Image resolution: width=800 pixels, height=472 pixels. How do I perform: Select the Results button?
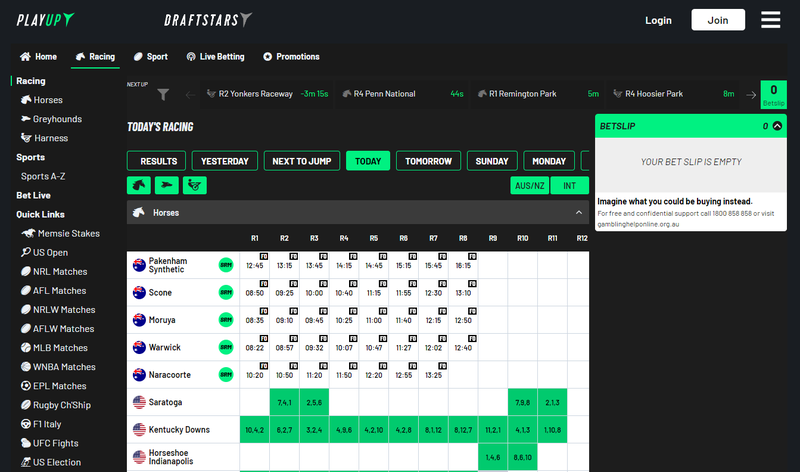(156, 161)
